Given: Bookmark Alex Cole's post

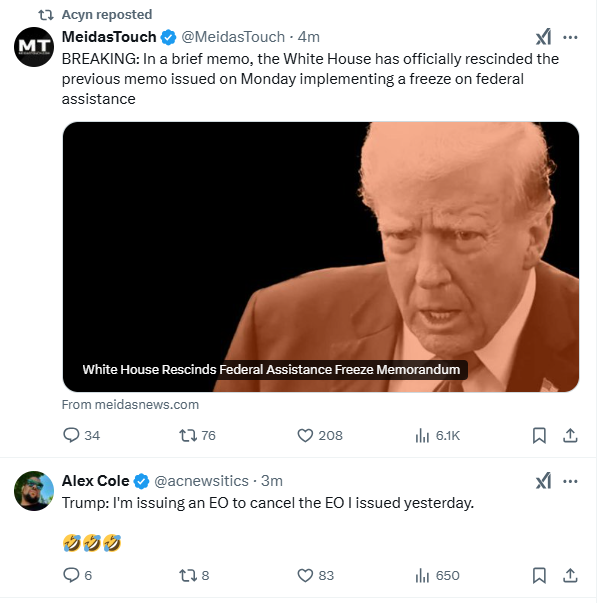Looking at the screenshot, I should click(539, 575).
